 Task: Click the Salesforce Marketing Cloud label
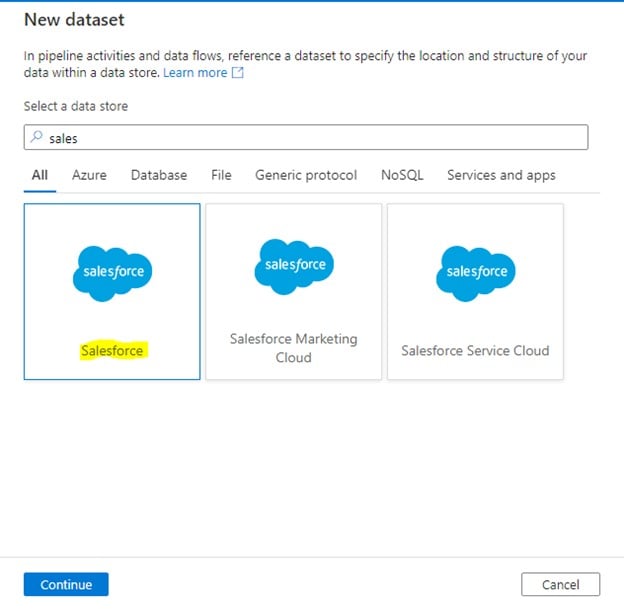coord(294,348)
